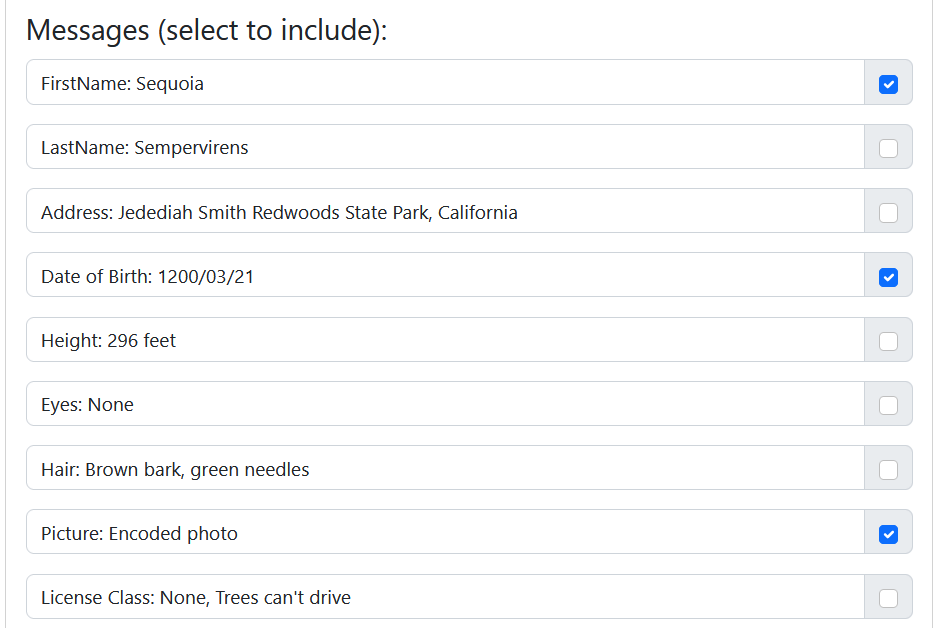934x628 pixels.
Task: Select the Date of Birth: 1200/03/21 field
Action: (x=445, y=277)
